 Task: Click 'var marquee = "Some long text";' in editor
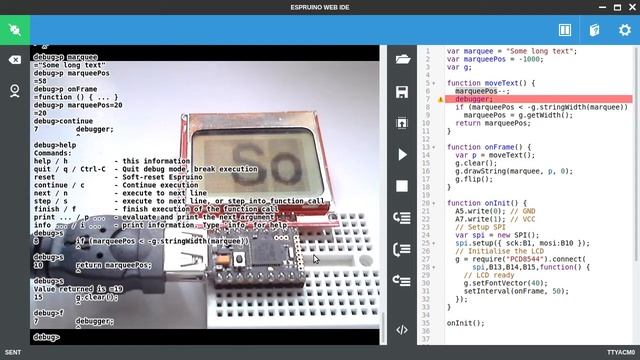512,51
